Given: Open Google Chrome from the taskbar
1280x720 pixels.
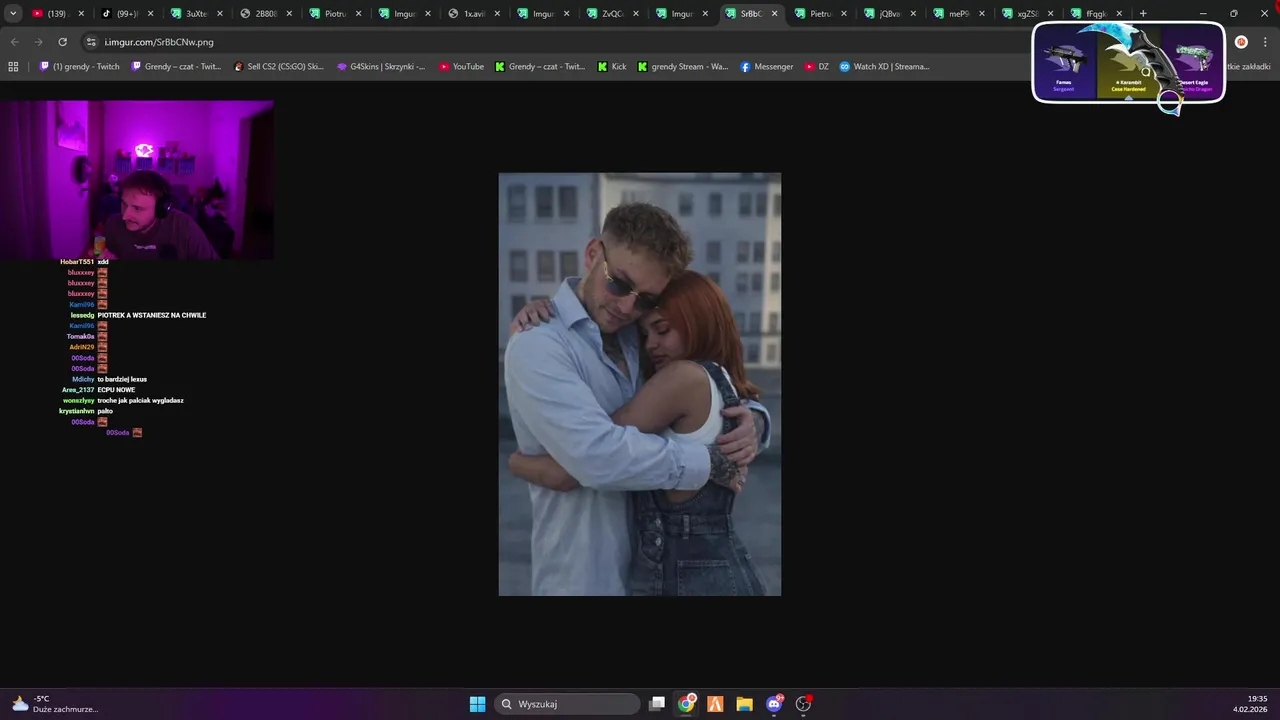Looking at the screenshot, I should (x=686, y=704).
